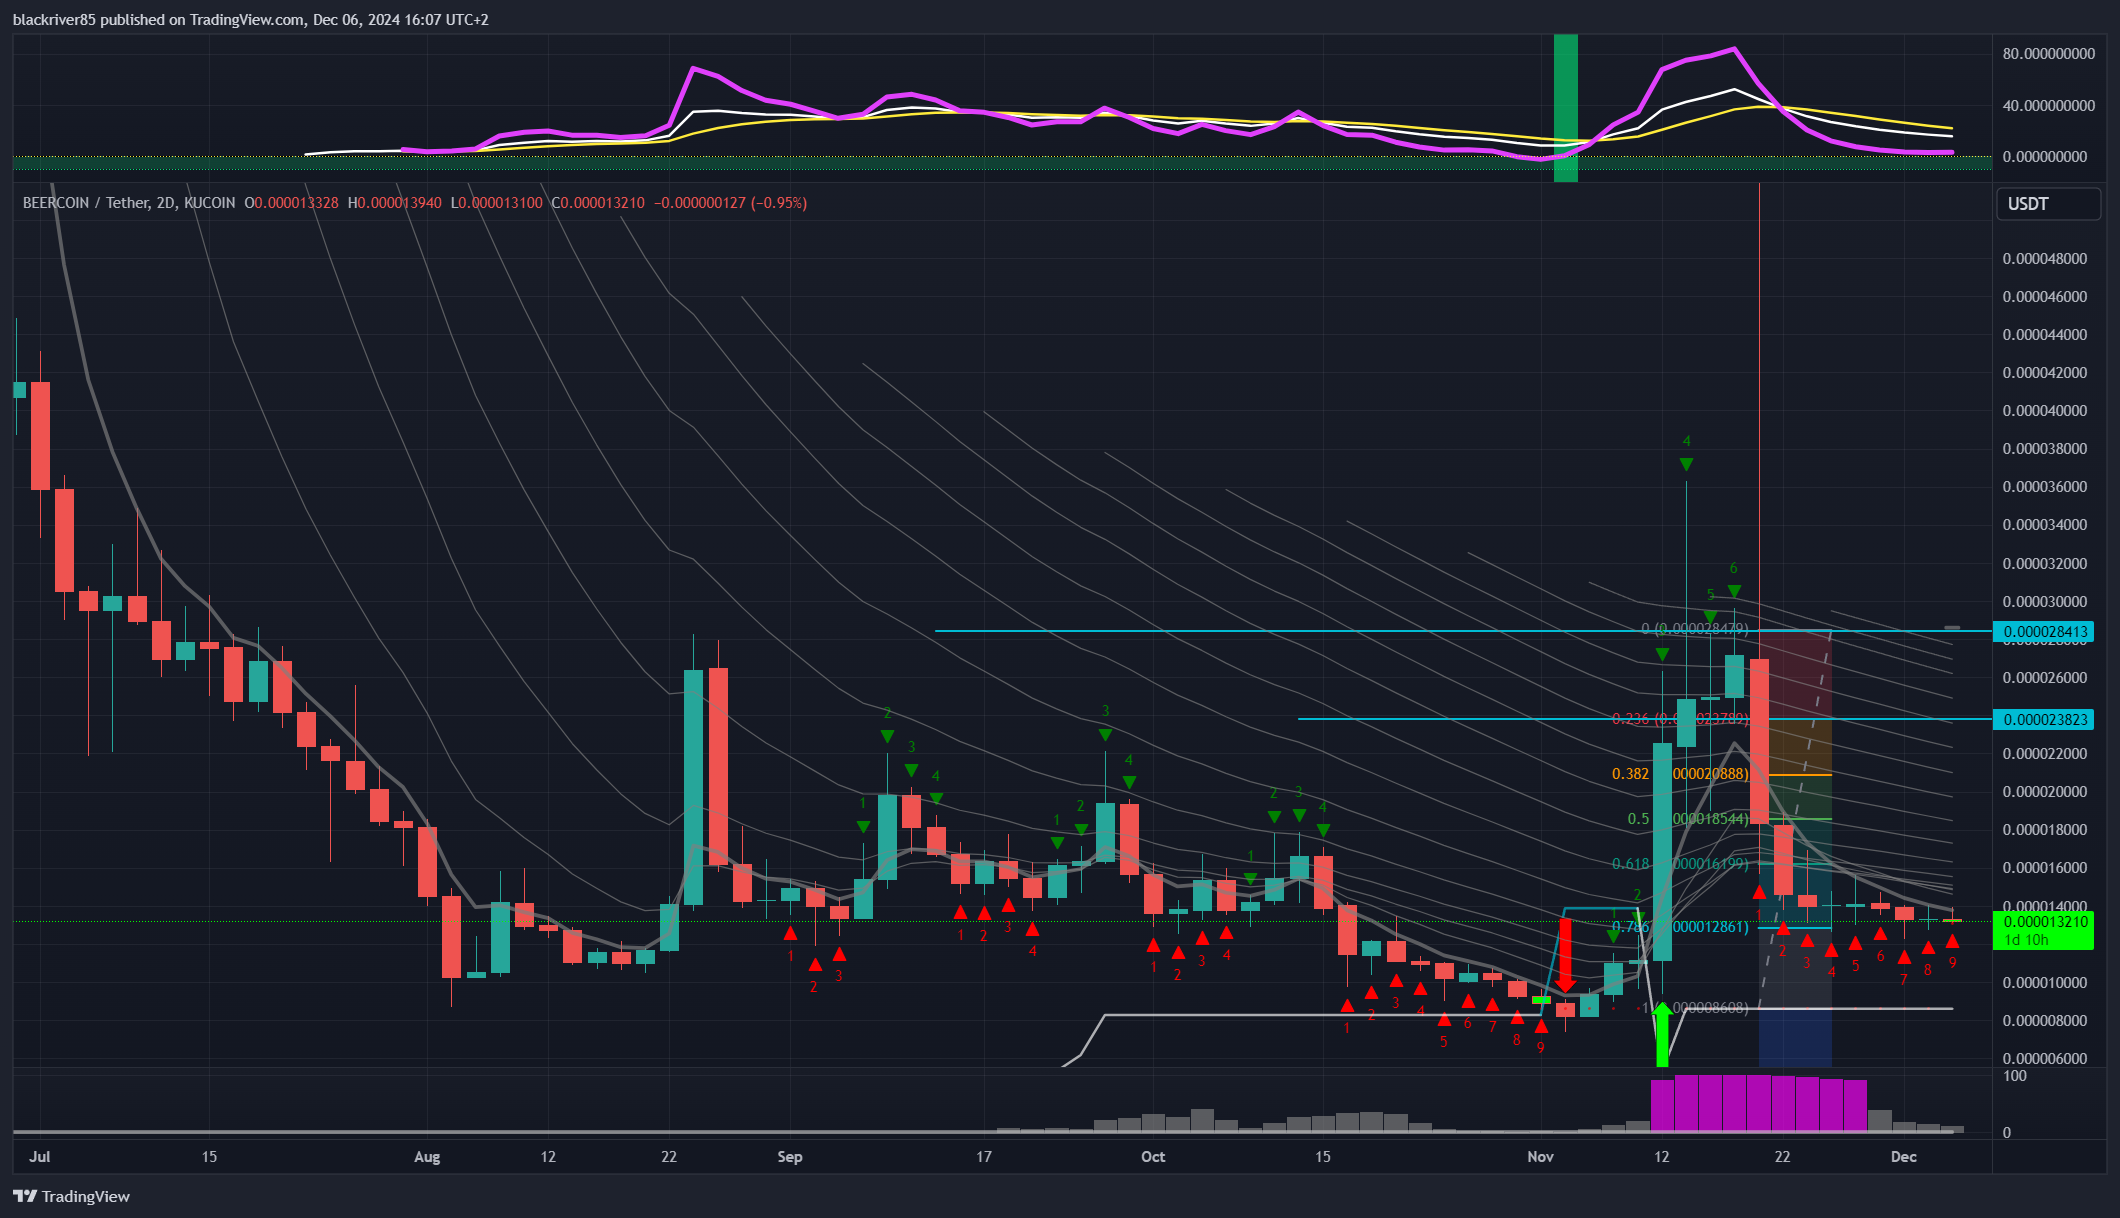Click the Jul label on time axis
The height and width of the screenshot is (1218, 2120).
pyautogui.click(x=40, y=1157)
